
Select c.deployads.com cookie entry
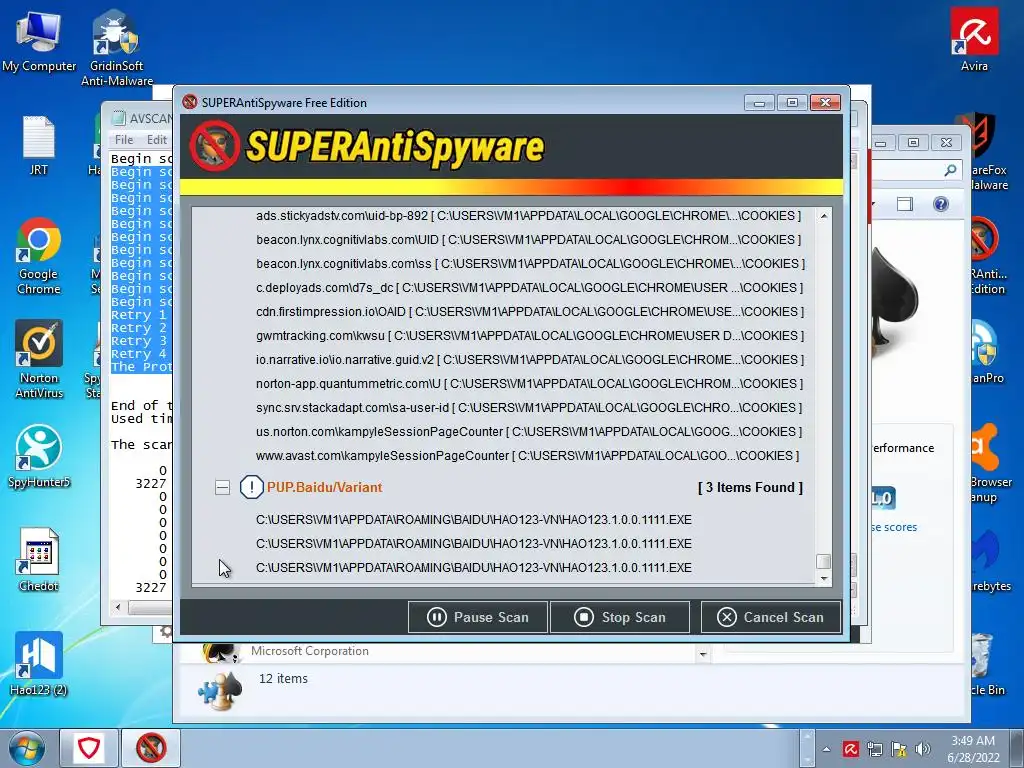(x=529, y=288)
